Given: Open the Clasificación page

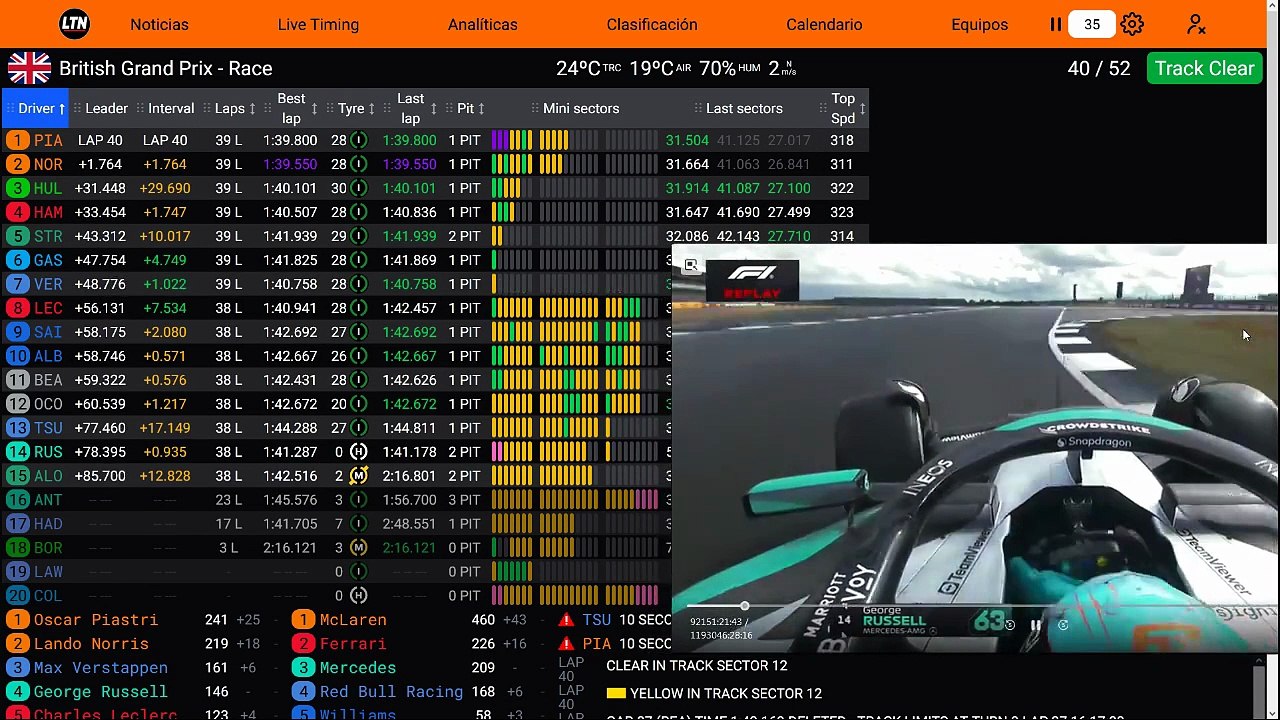Looking at the screenshot, I should point(652,24).
